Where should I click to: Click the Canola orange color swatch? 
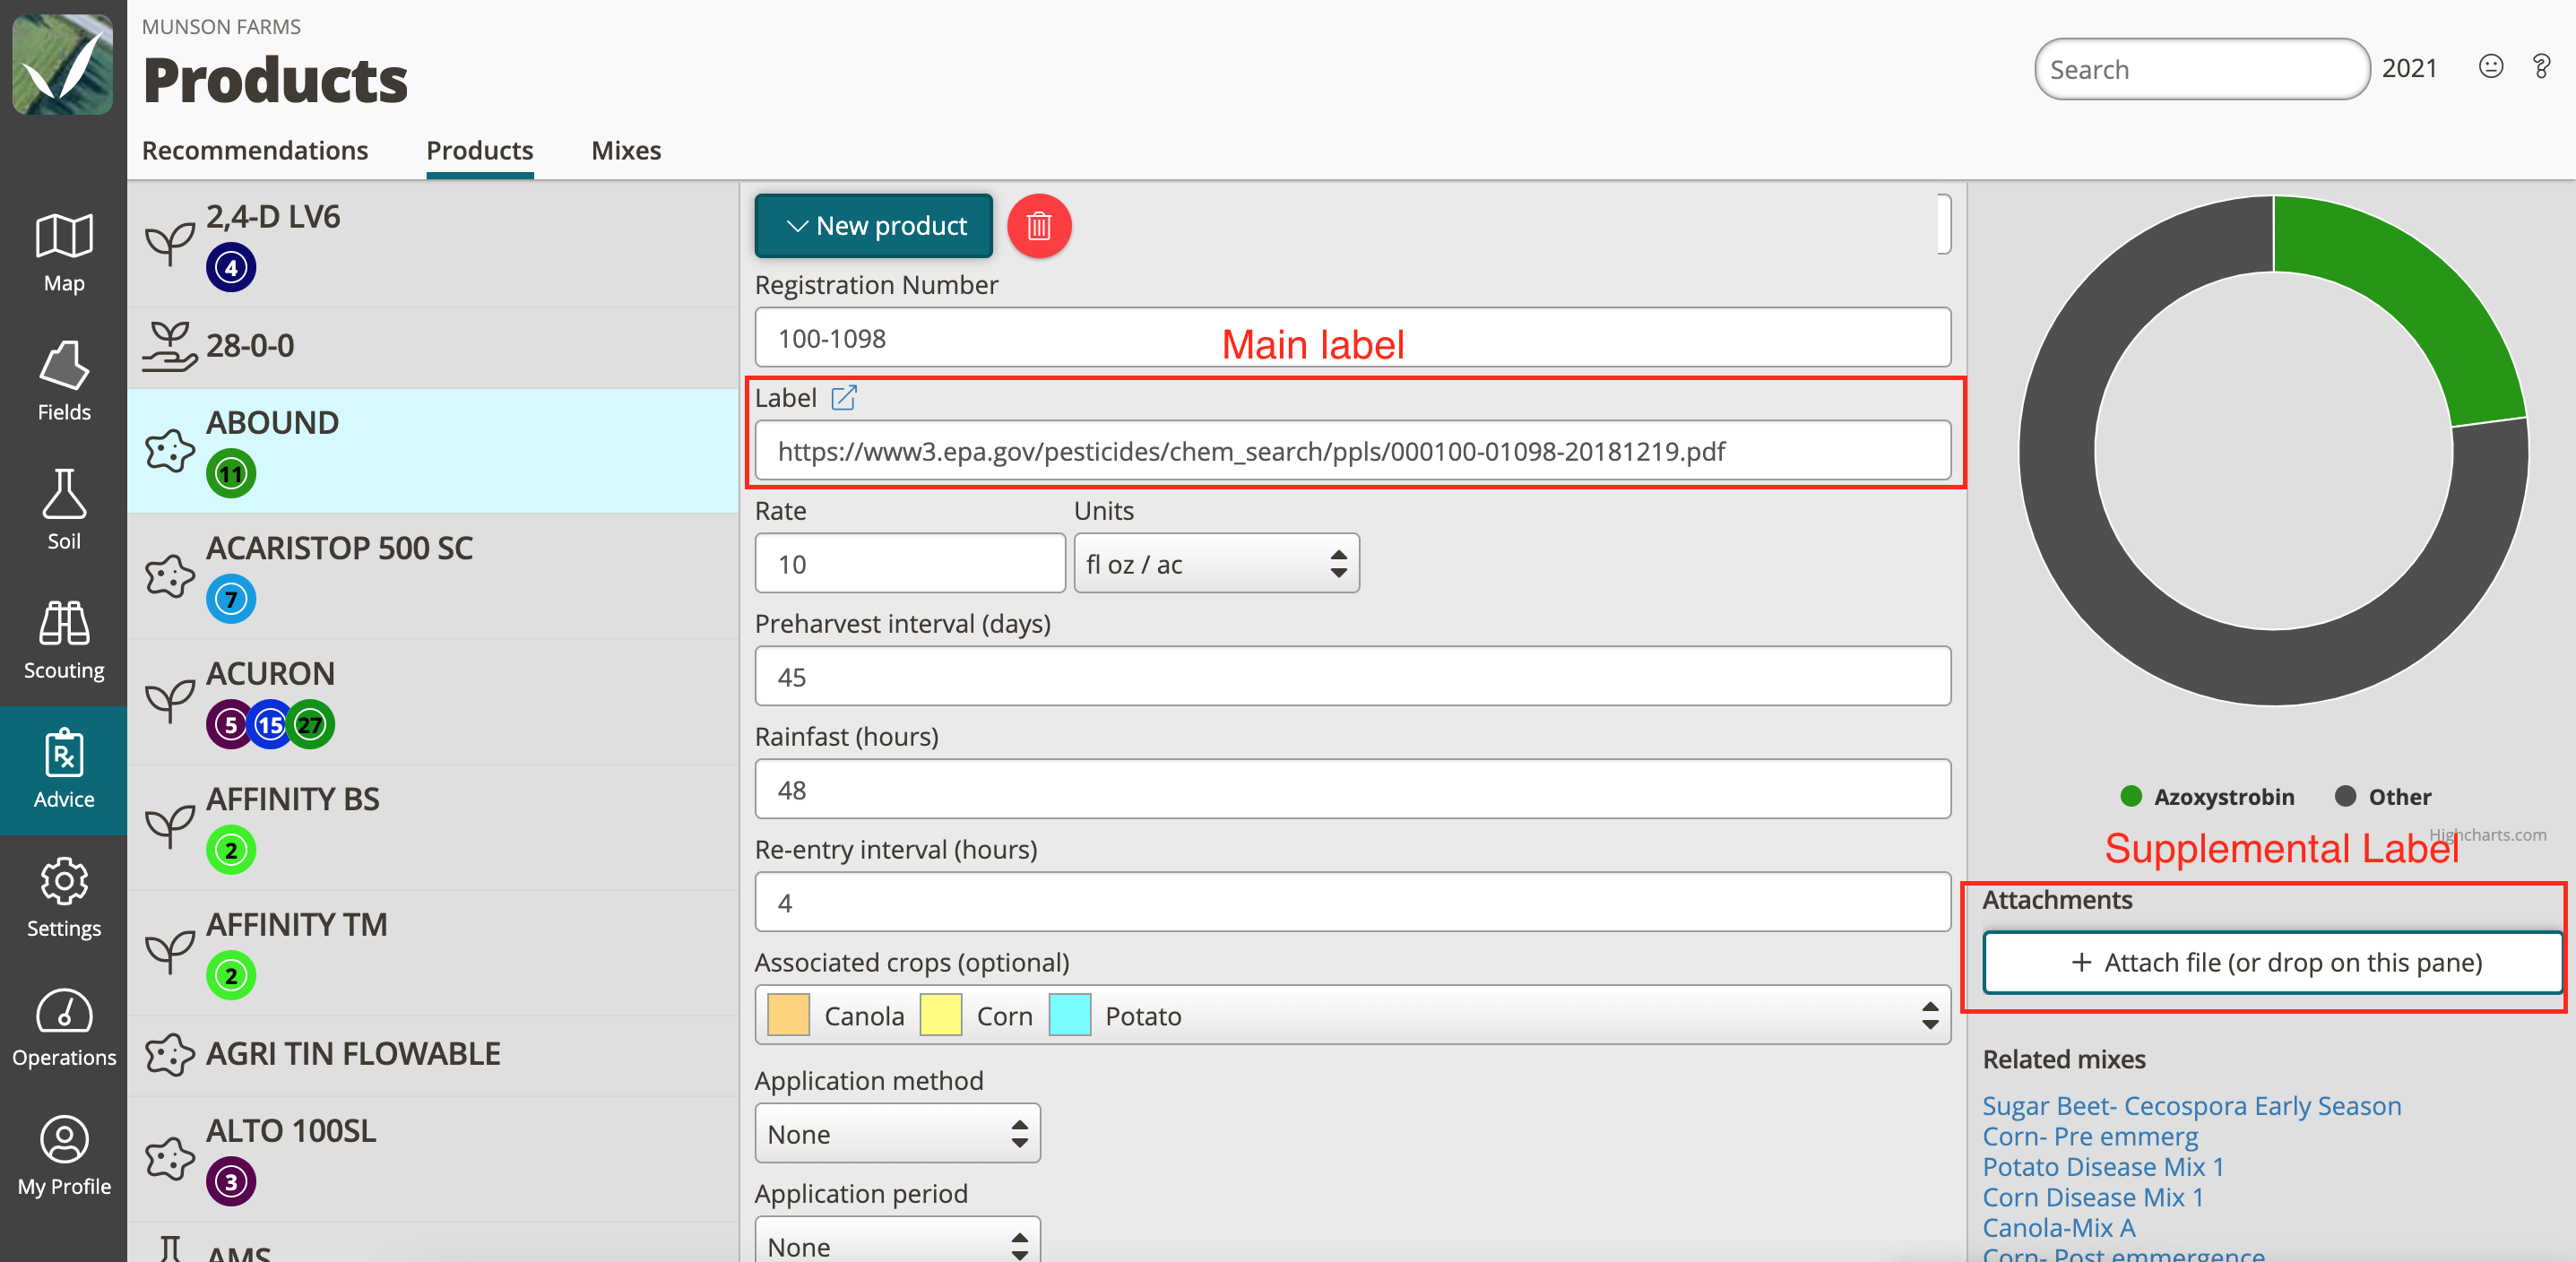[x=788, y=1016]
